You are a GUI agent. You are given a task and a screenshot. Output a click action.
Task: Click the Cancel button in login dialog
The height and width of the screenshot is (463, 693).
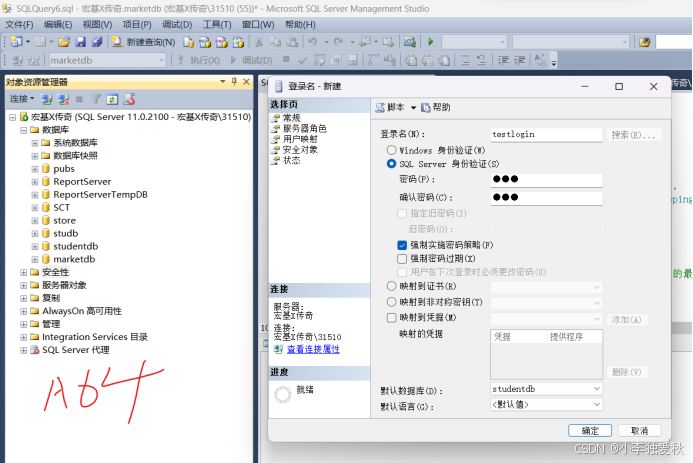click(639, 431)
